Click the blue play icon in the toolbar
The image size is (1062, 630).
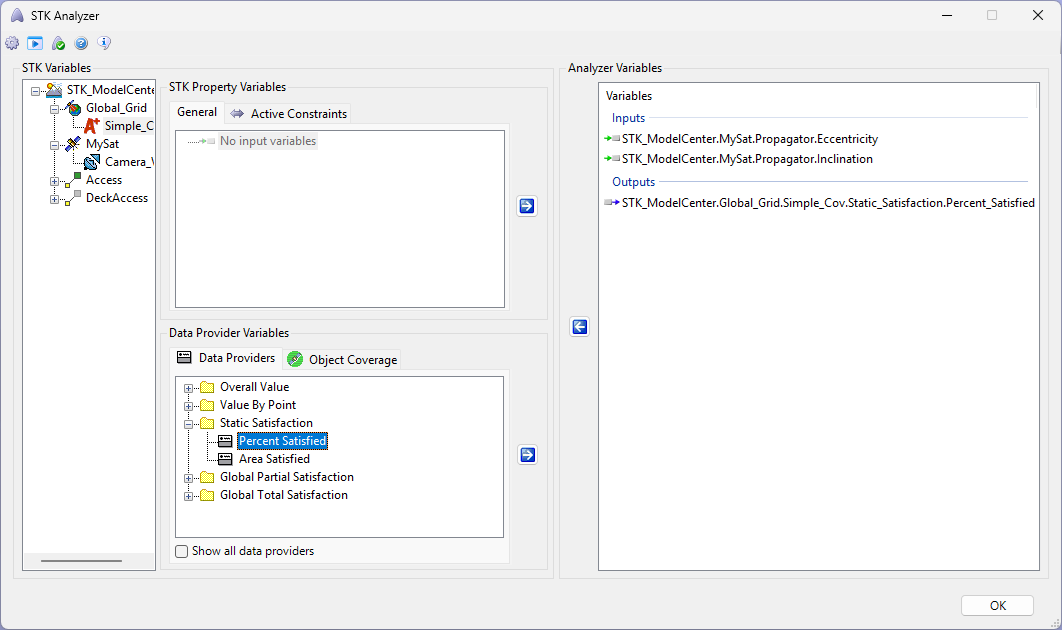click(x=35, y=43)
